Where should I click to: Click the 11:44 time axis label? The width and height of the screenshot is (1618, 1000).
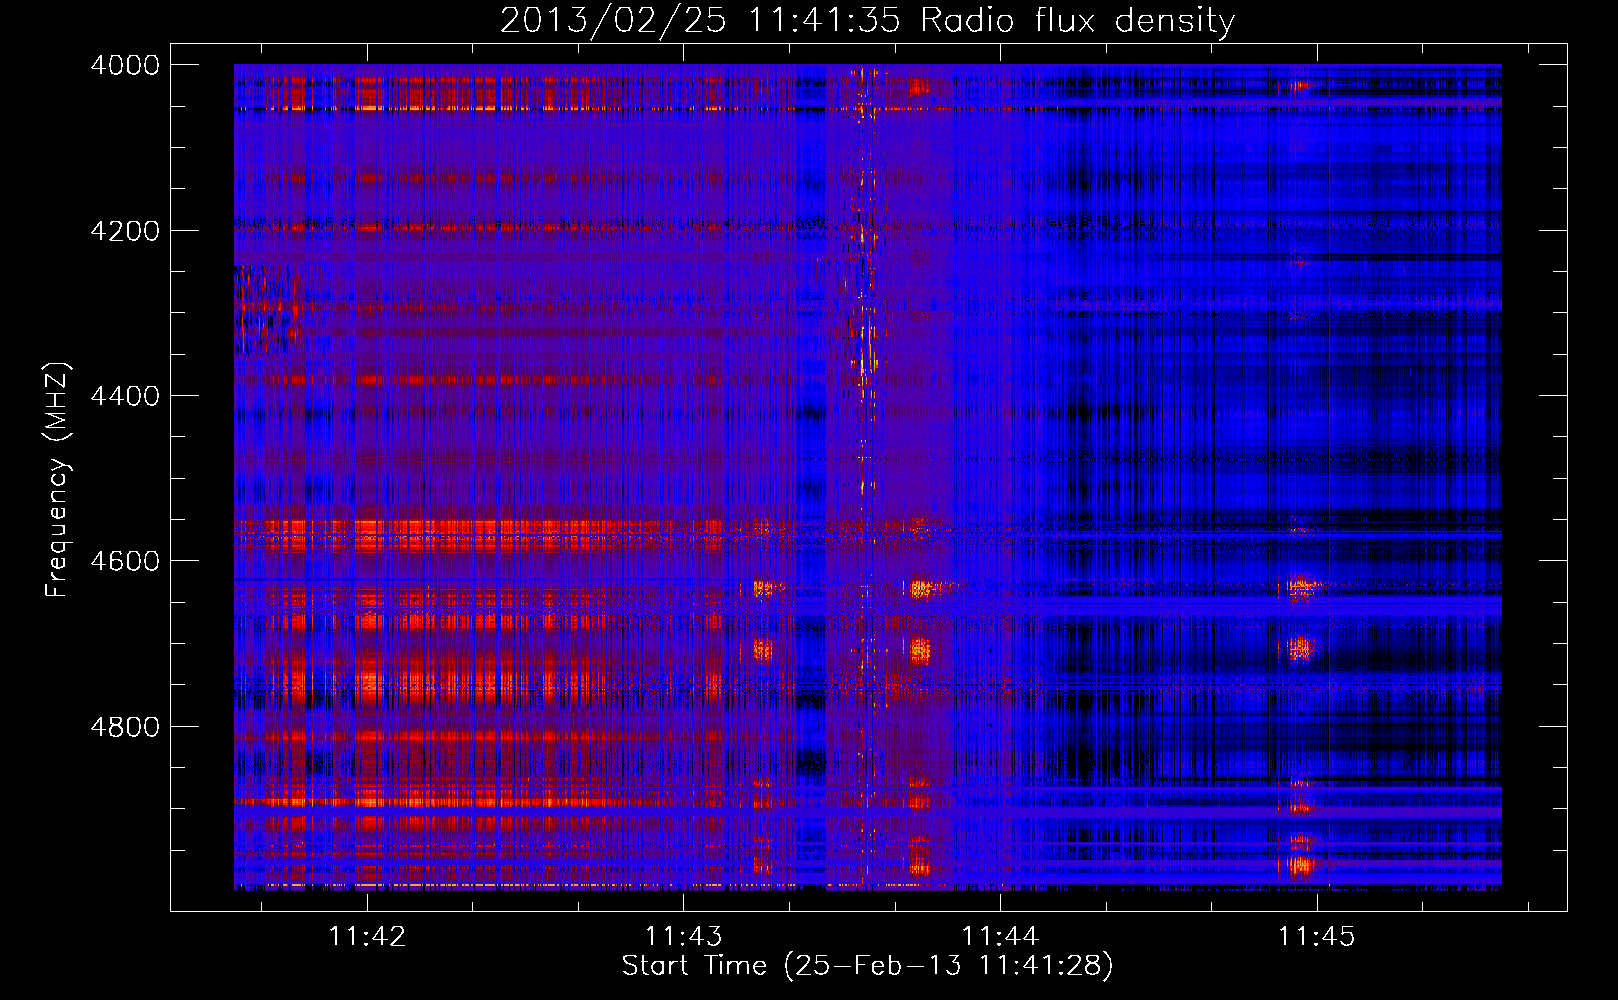pos(1000,936)
